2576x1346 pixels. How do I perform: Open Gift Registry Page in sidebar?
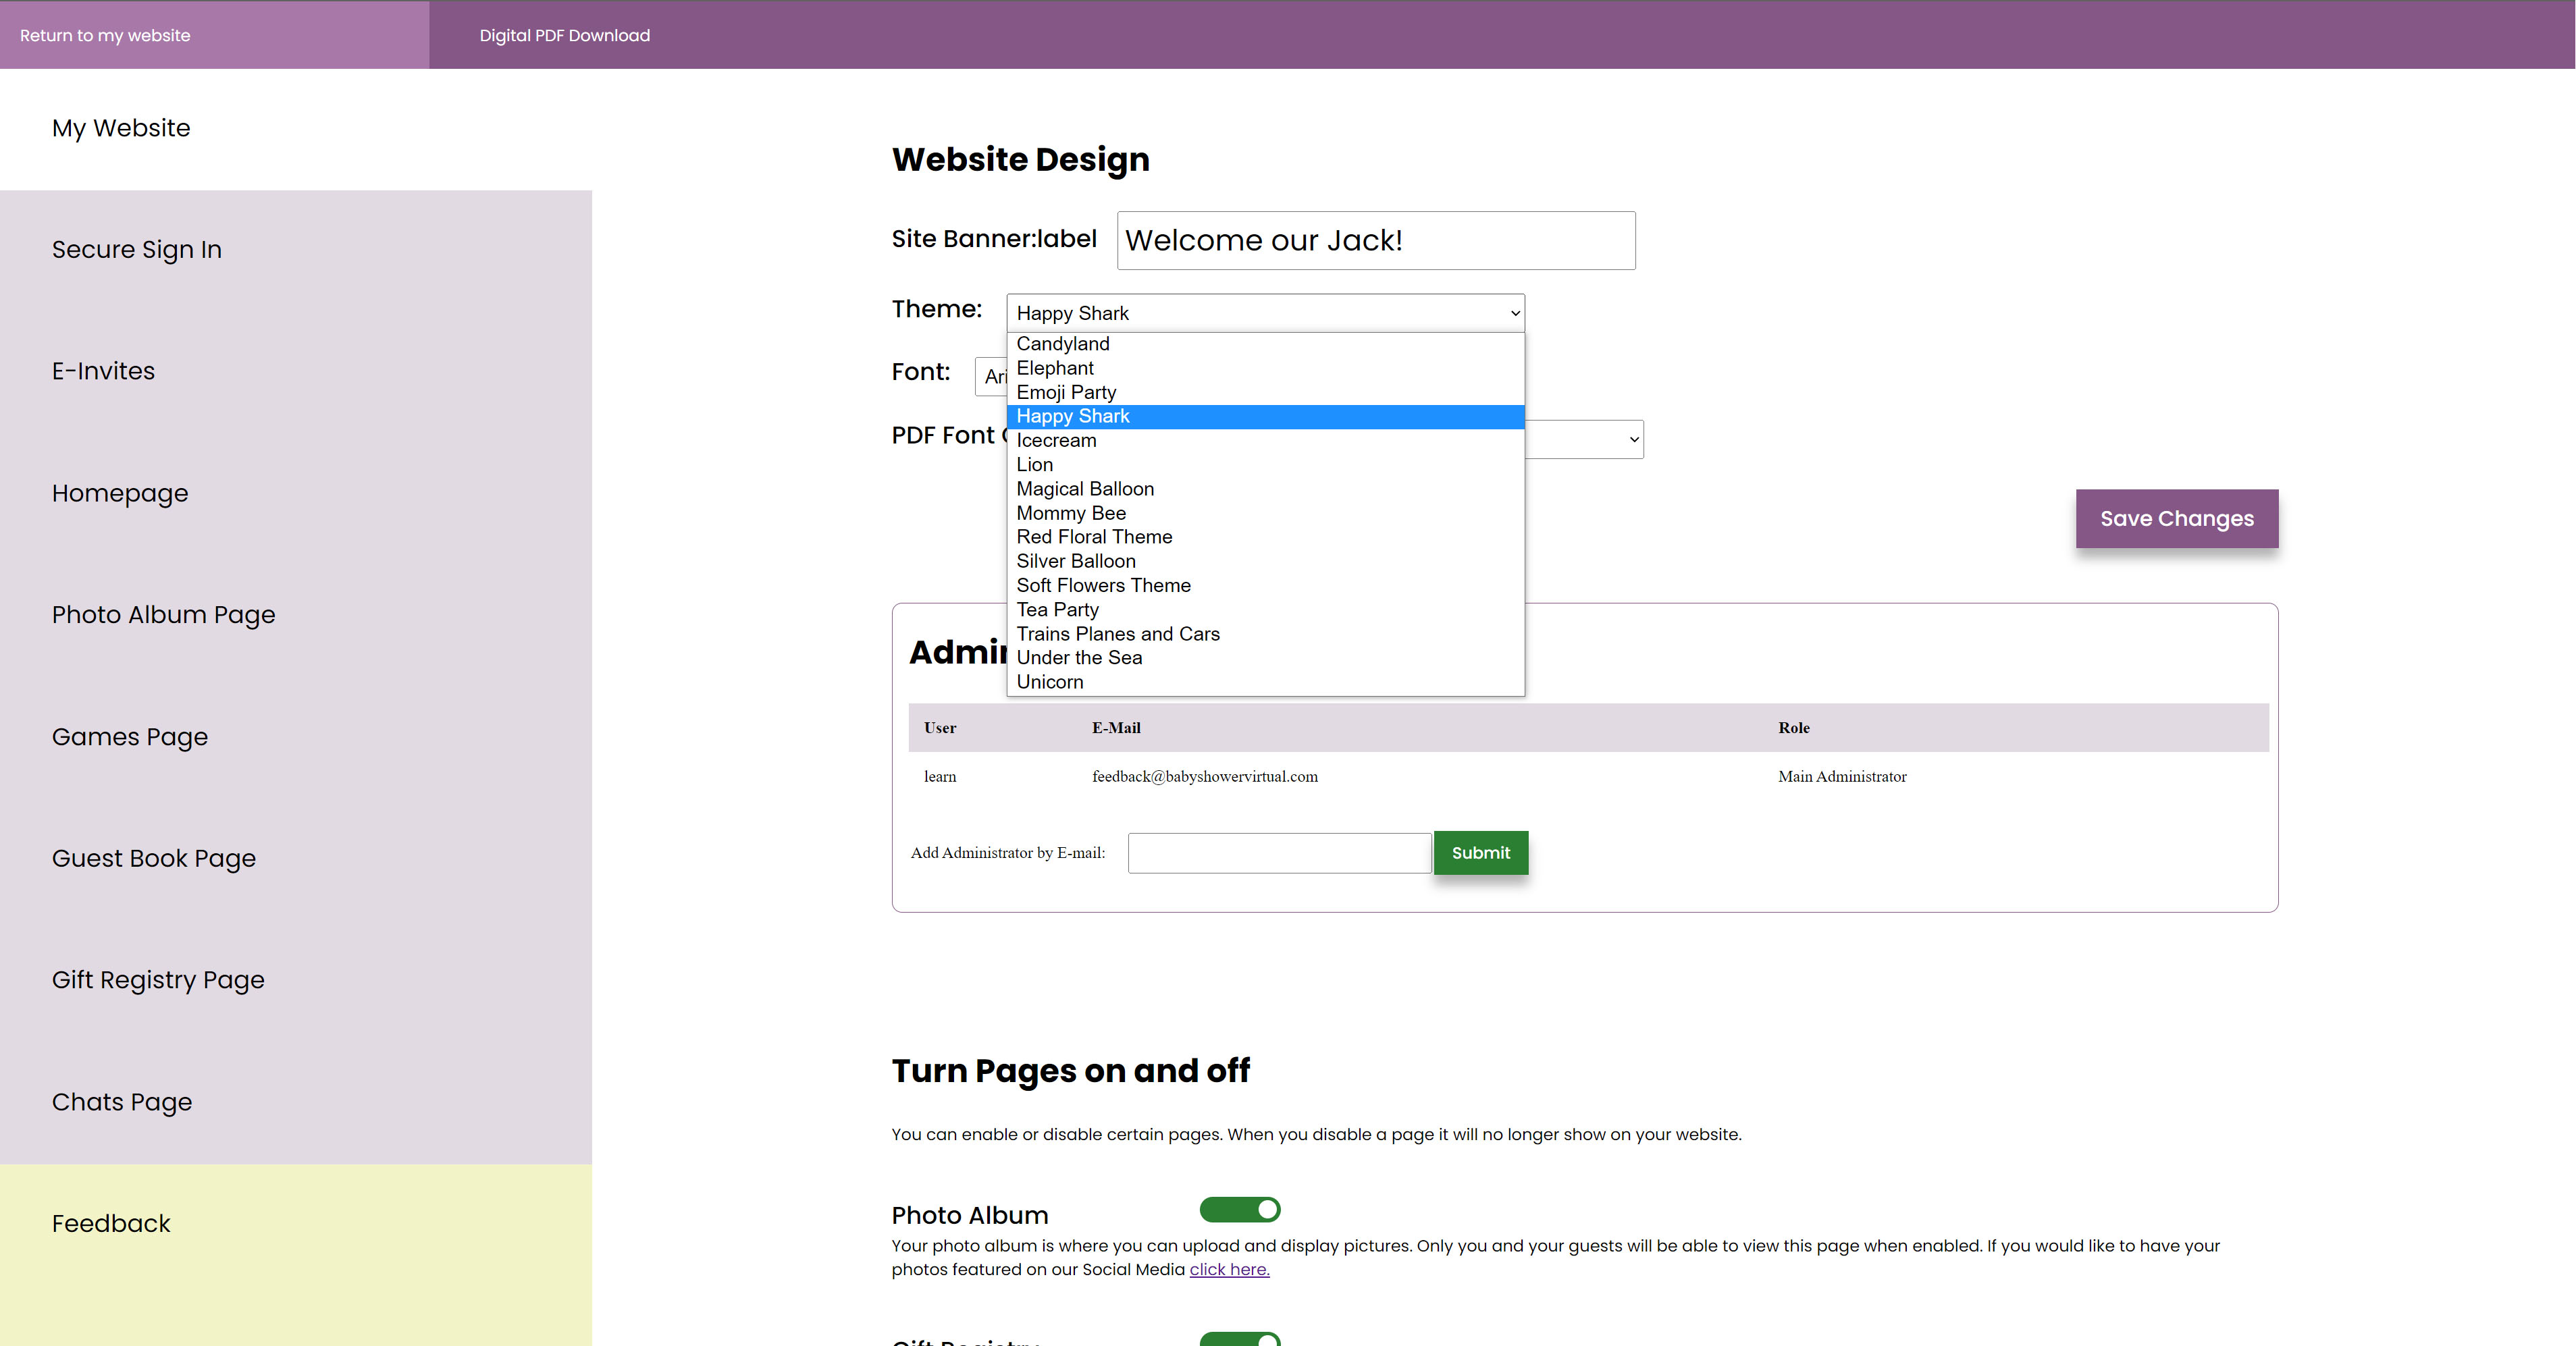158,980
